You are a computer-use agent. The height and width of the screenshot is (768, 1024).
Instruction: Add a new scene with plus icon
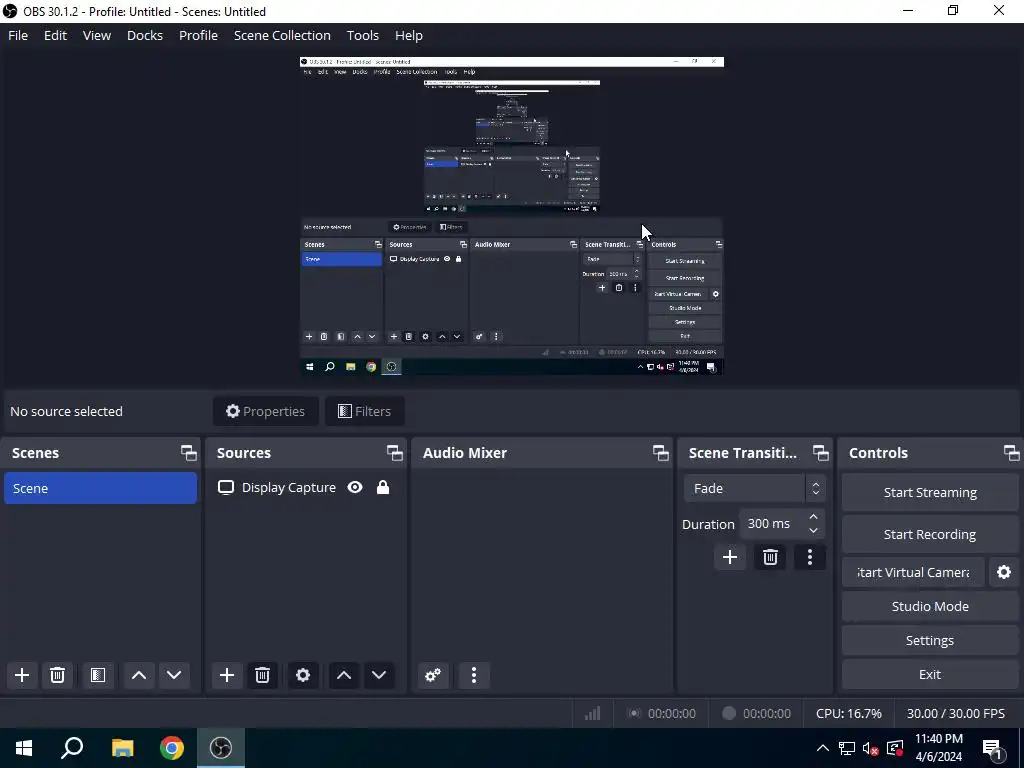pyautogui.click(x=22, y=675)
